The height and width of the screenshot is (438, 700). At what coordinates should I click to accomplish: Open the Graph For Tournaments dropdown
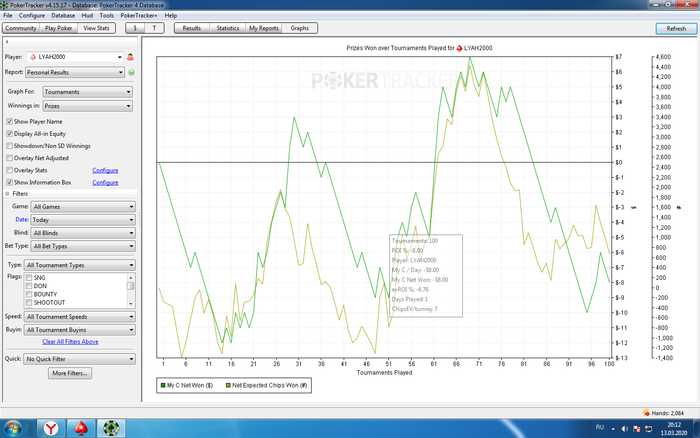point(88,91)
